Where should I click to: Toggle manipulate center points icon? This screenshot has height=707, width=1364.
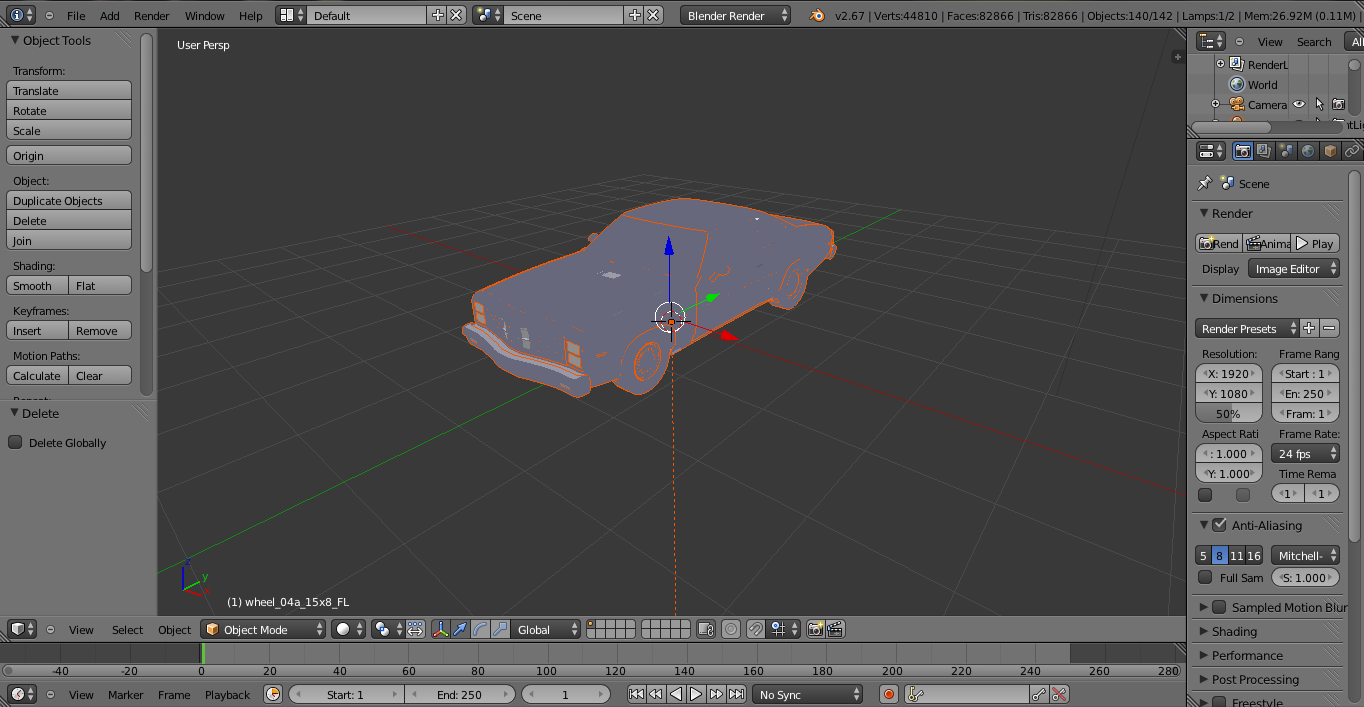[x=414, y=629]
